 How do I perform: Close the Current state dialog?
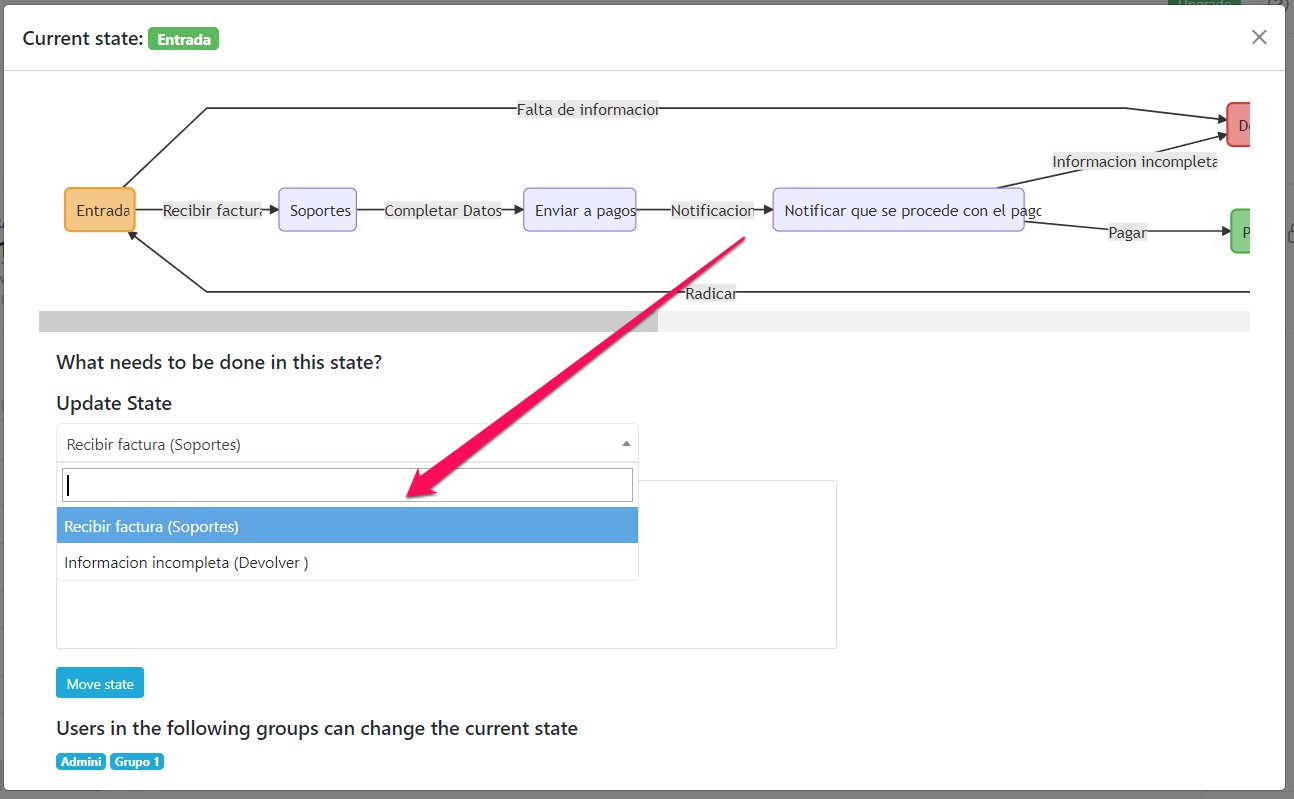tap(1259, 37)
